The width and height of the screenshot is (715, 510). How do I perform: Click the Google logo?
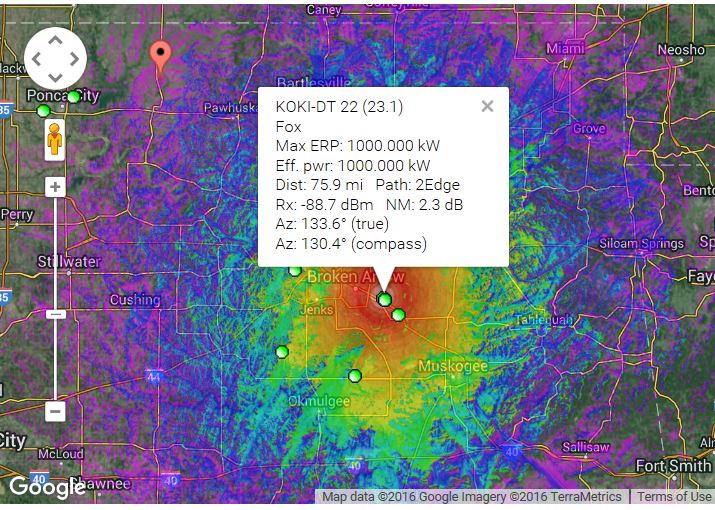(x=47, y=487)
